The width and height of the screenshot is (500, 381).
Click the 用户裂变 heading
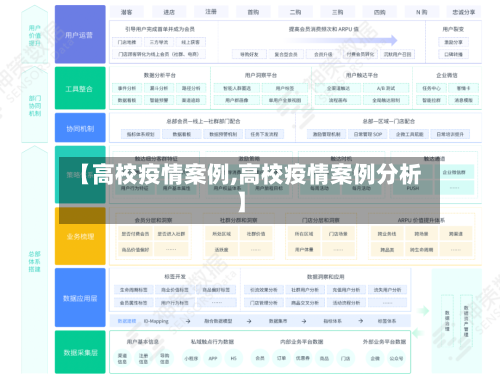[x=453, y=29]
